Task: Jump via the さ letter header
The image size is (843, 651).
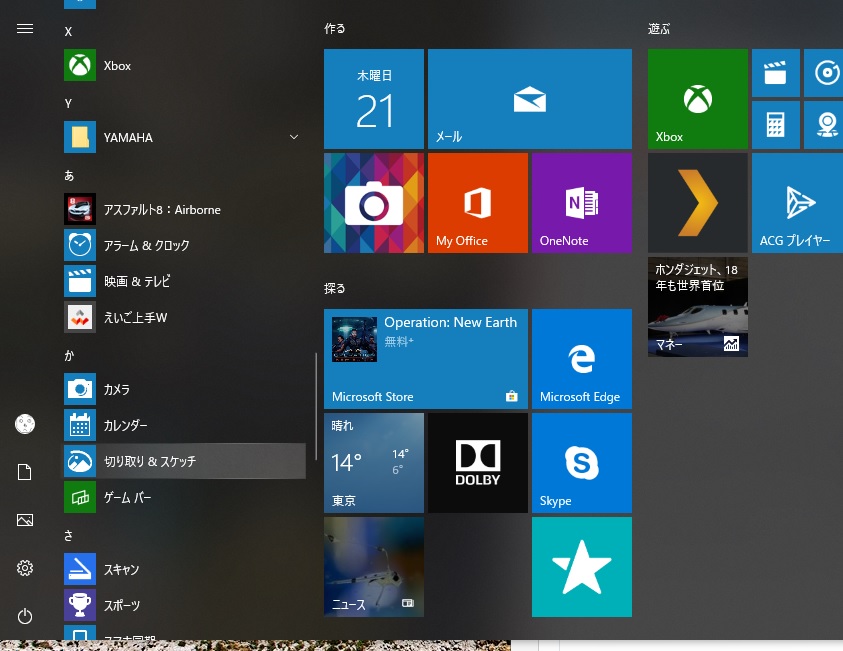Action: pyautogui.click(x=68, y=535)
